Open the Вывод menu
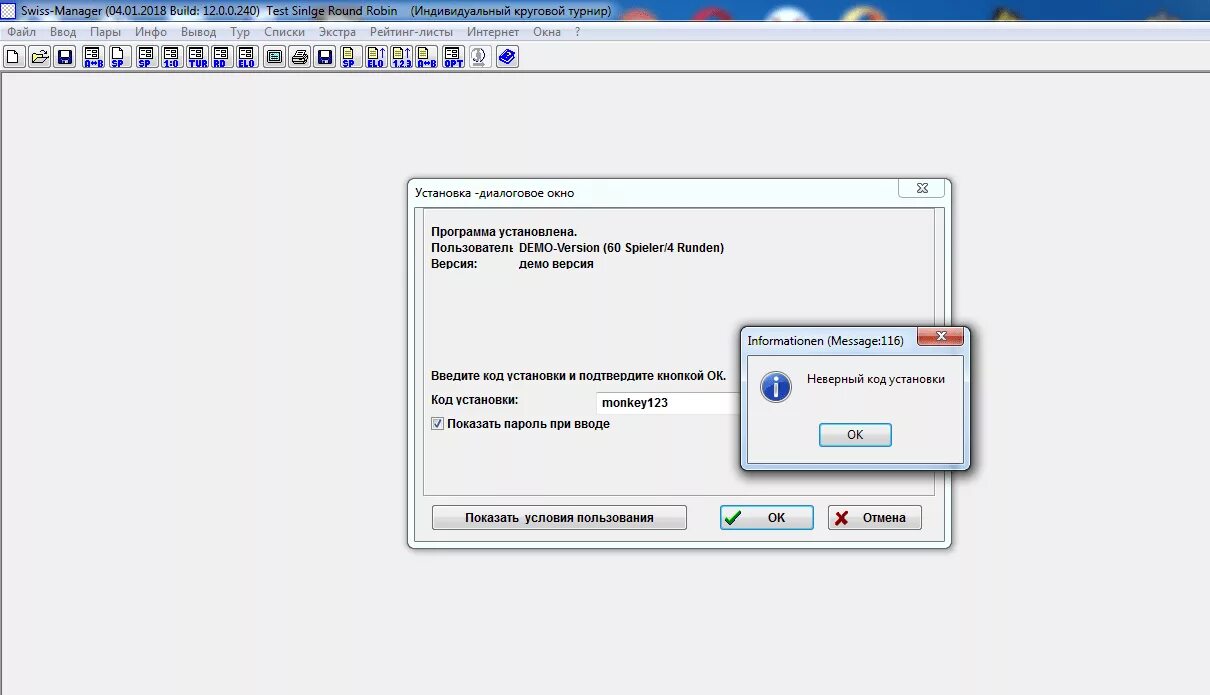1210x695 pixels. 198,32
